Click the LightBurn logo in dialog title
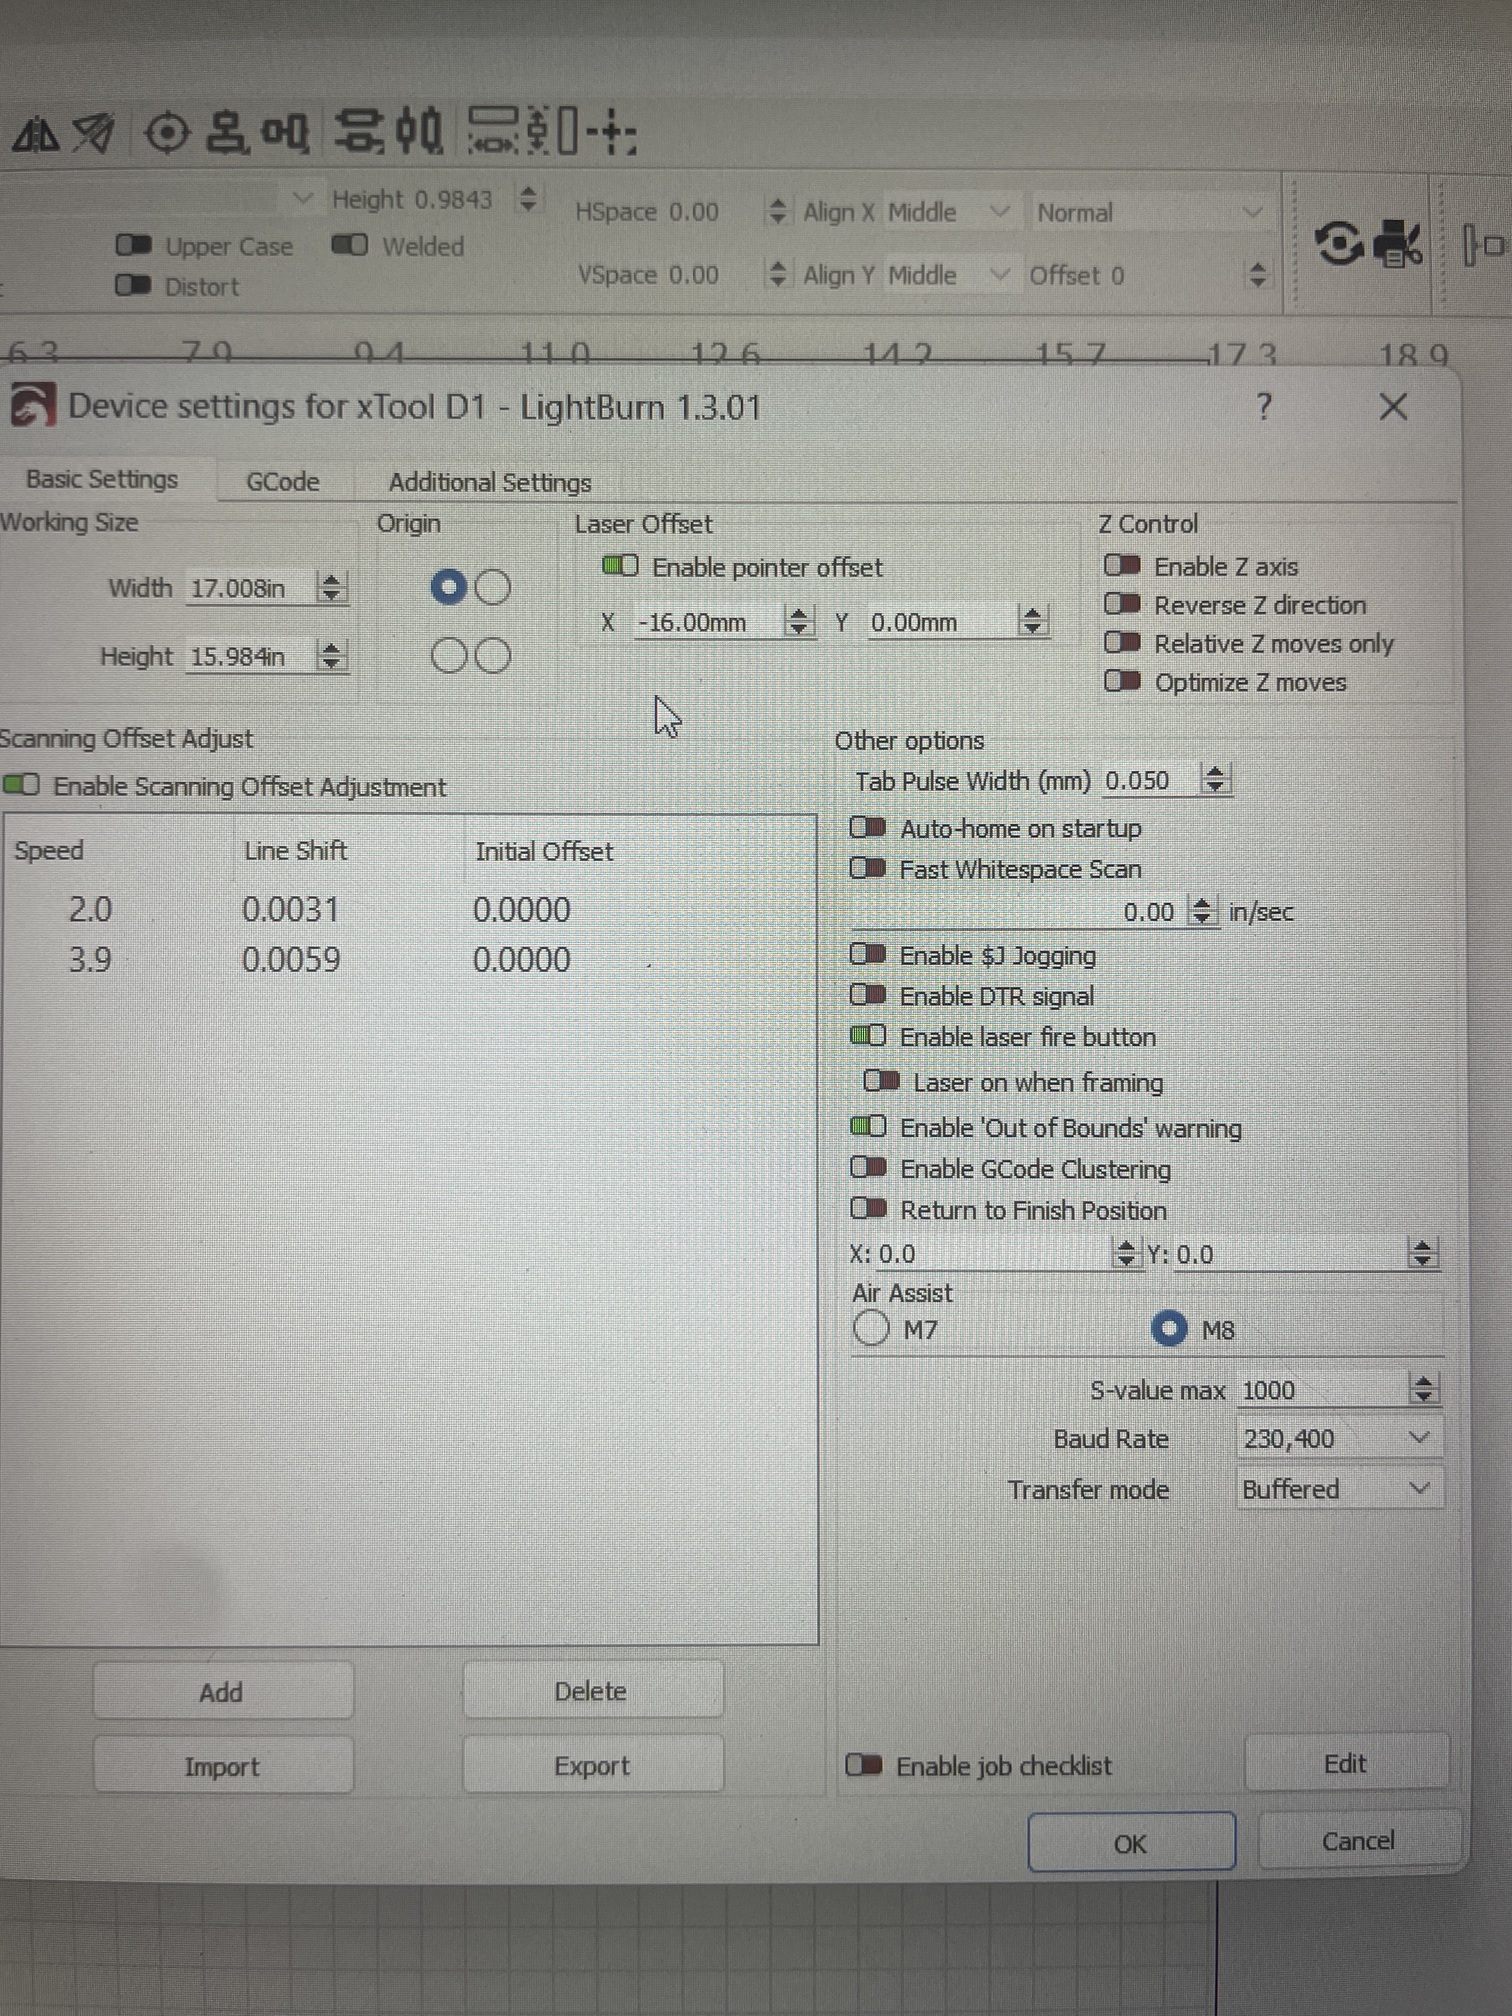 click(32, 406)
